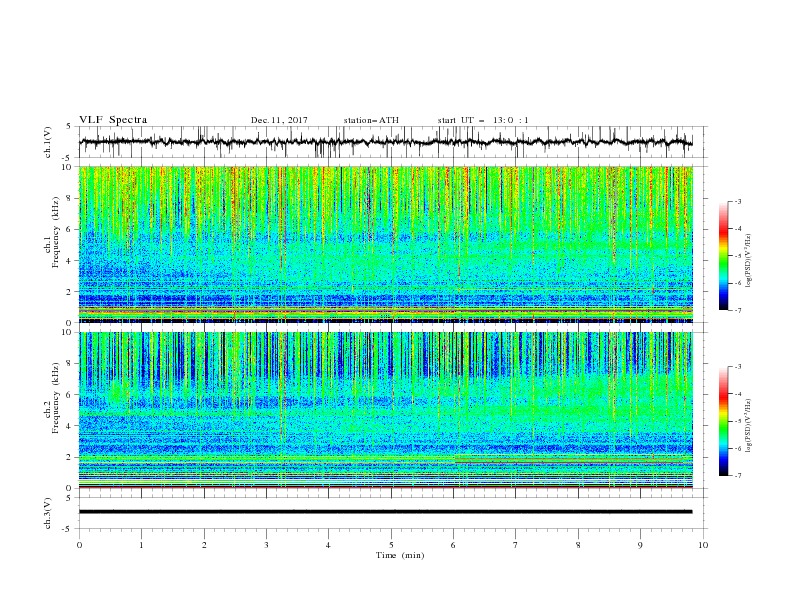This screenshot has width=792, height=612.
Task: Click the time axis tick "3"
Action: click(x=266, y=545)
